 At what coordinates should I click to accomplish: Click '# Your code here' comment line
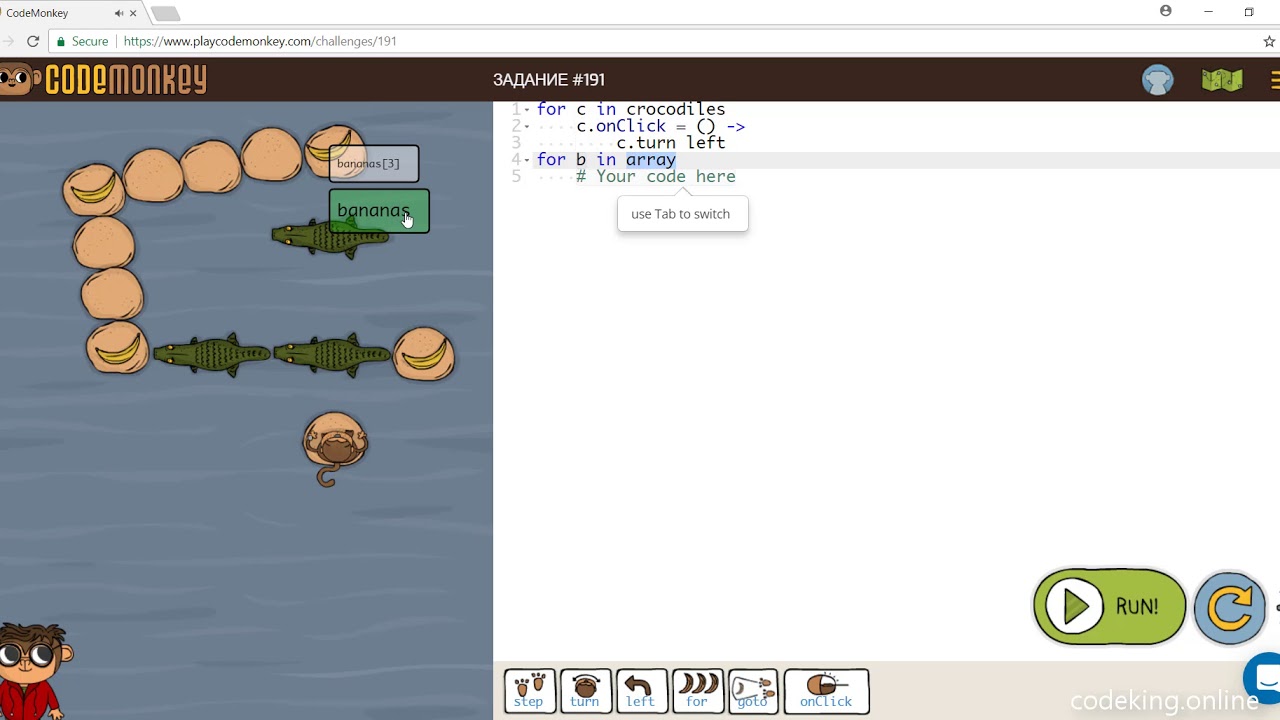[x=656, y=177]
